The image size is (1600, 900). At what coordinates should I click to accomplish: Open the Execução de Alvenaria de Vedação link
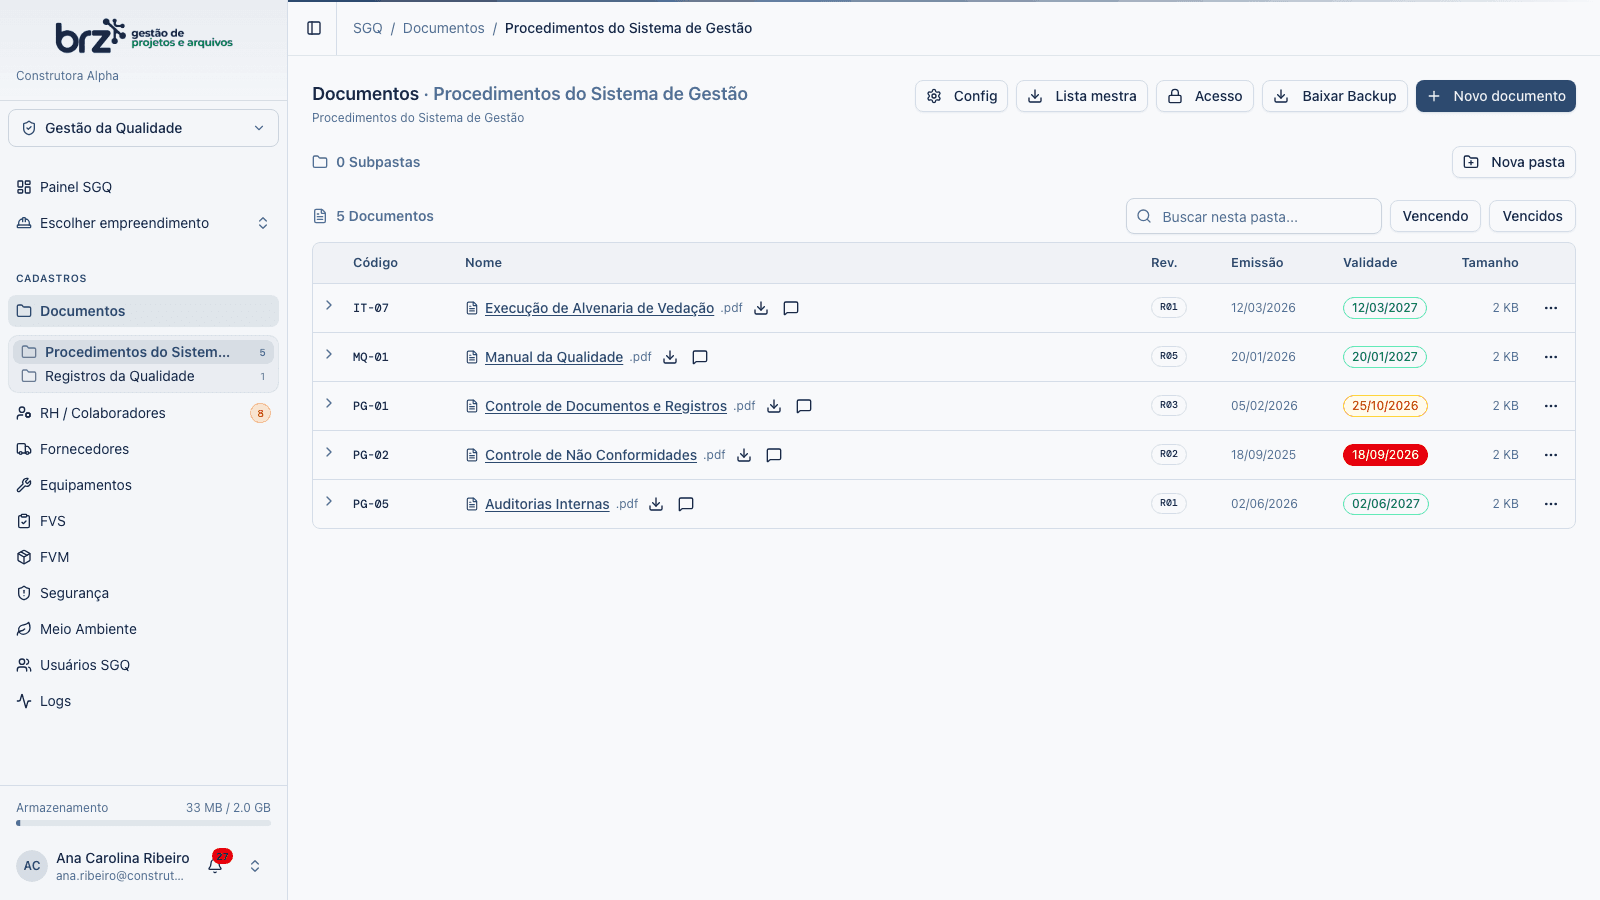coord(599,308)
